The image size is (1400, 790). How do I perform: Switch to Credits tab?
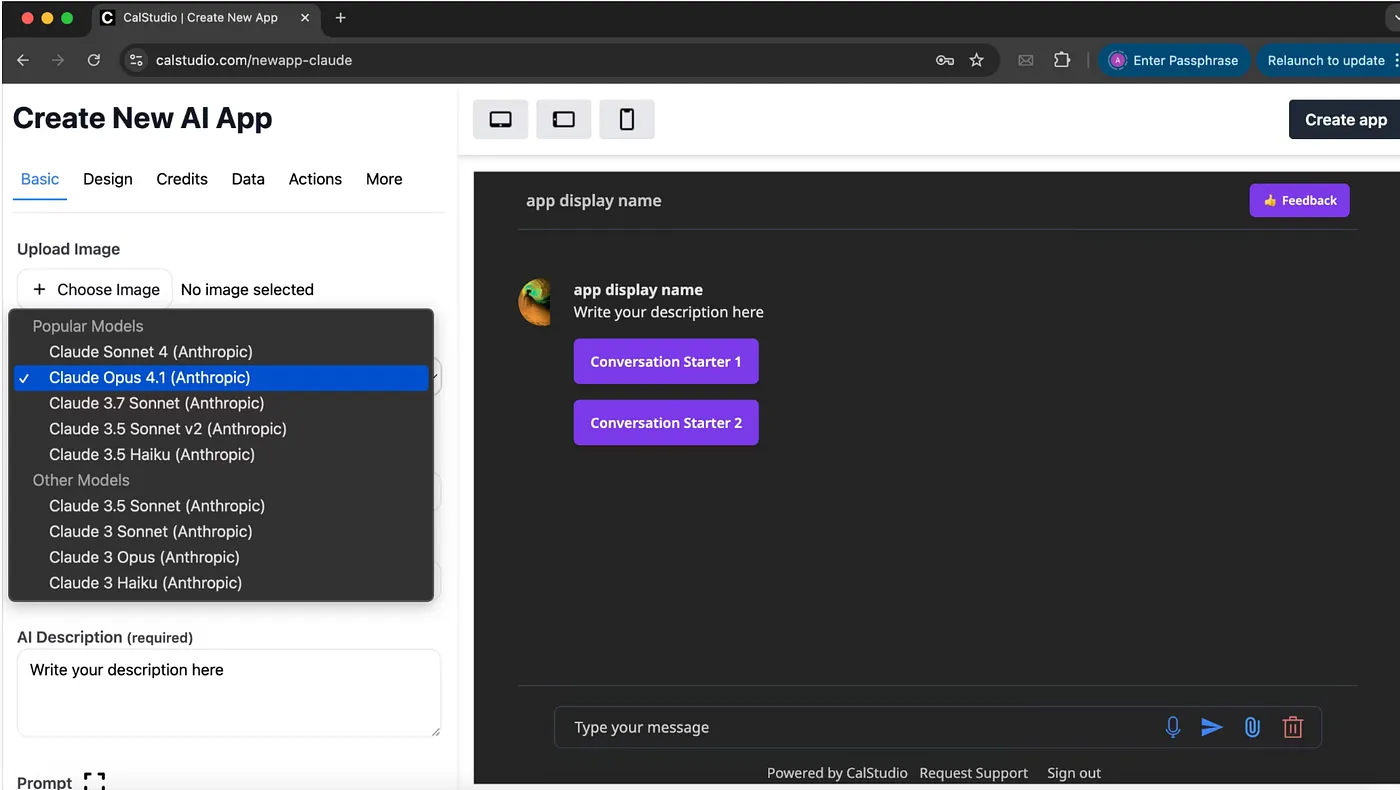pyautogui.click(x=182, y=179)
